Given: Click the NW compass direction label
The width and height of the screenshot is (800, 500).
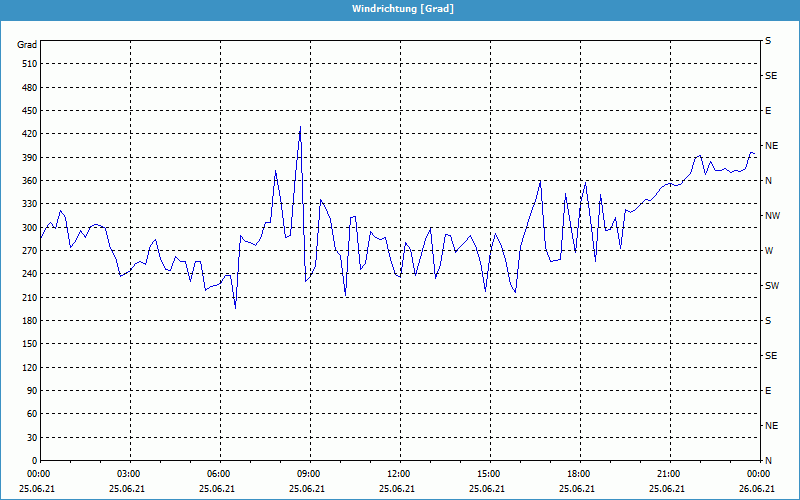Looking at the screenshot, I should click(x=772, y=216).
